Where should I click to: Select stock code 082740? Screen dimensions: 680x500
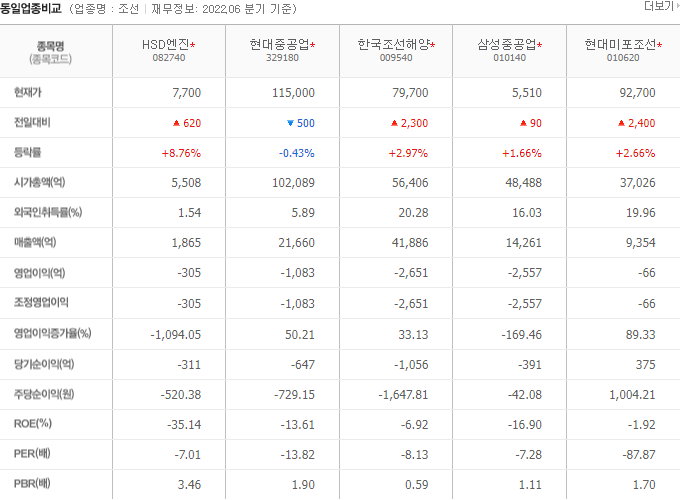pos(169,58)
